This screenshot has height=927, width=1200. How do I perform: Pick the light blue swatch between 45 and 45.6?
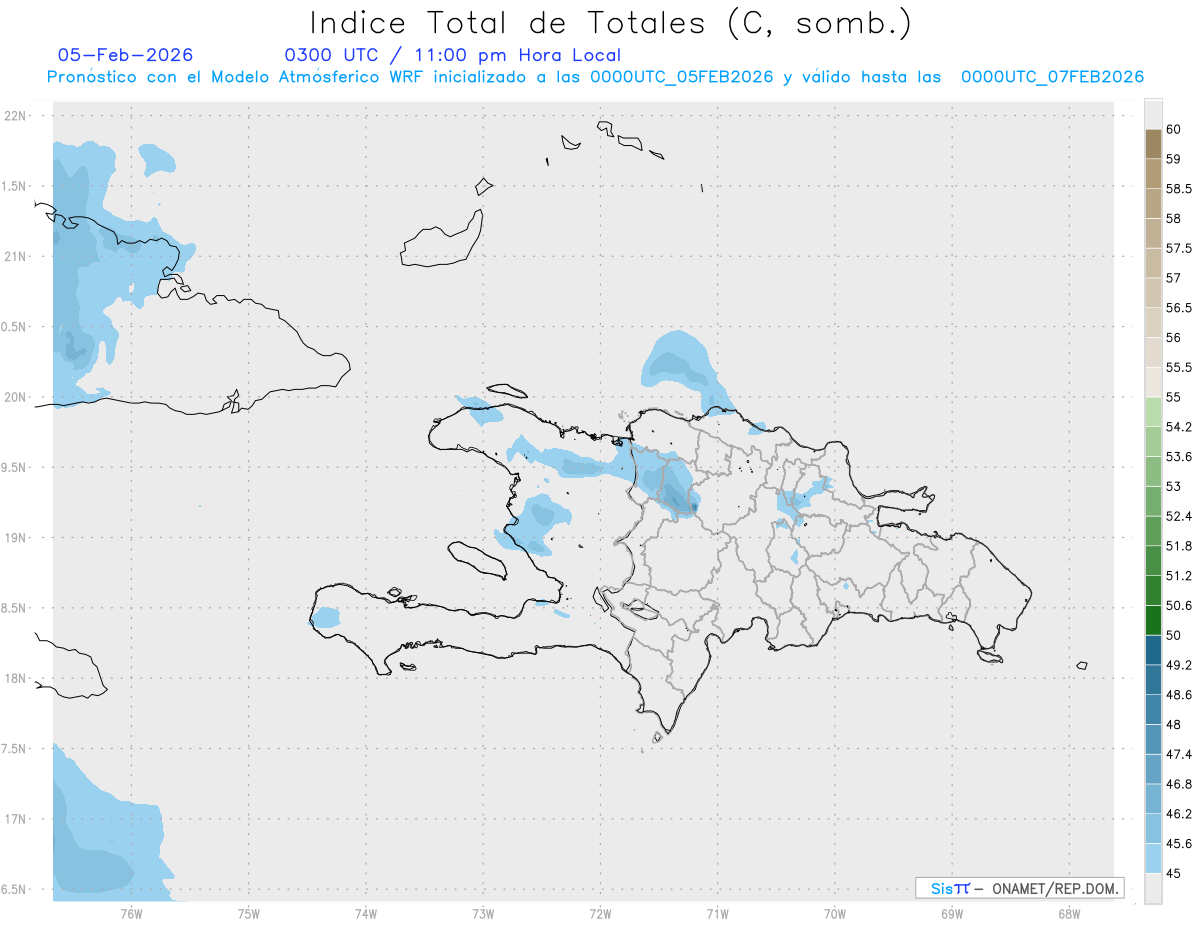(x=1153, y=859)
